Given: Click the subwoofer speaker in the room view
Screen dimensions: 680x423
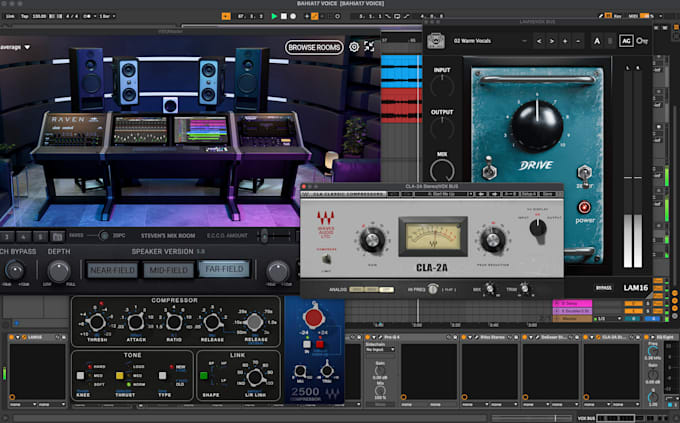Looking at the screenshot, I should 170,105.
